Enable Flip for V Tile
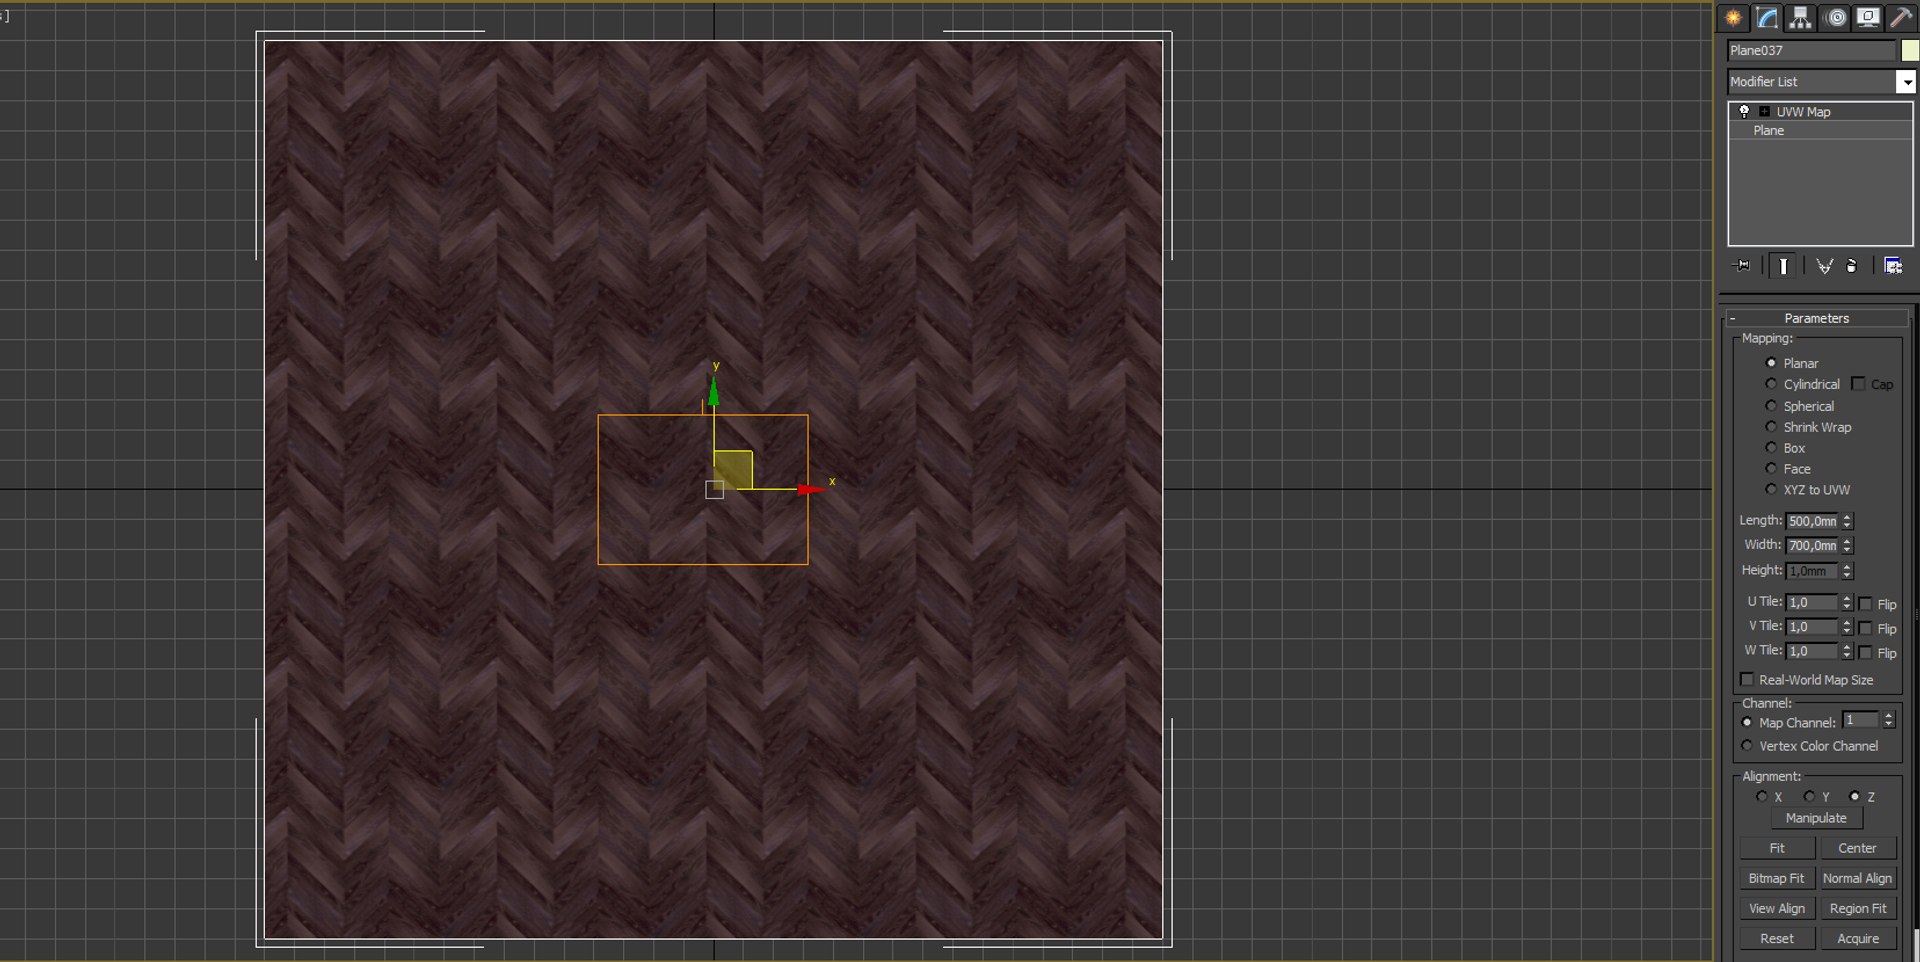1920x962 pixels. (x=1865, y=628)
